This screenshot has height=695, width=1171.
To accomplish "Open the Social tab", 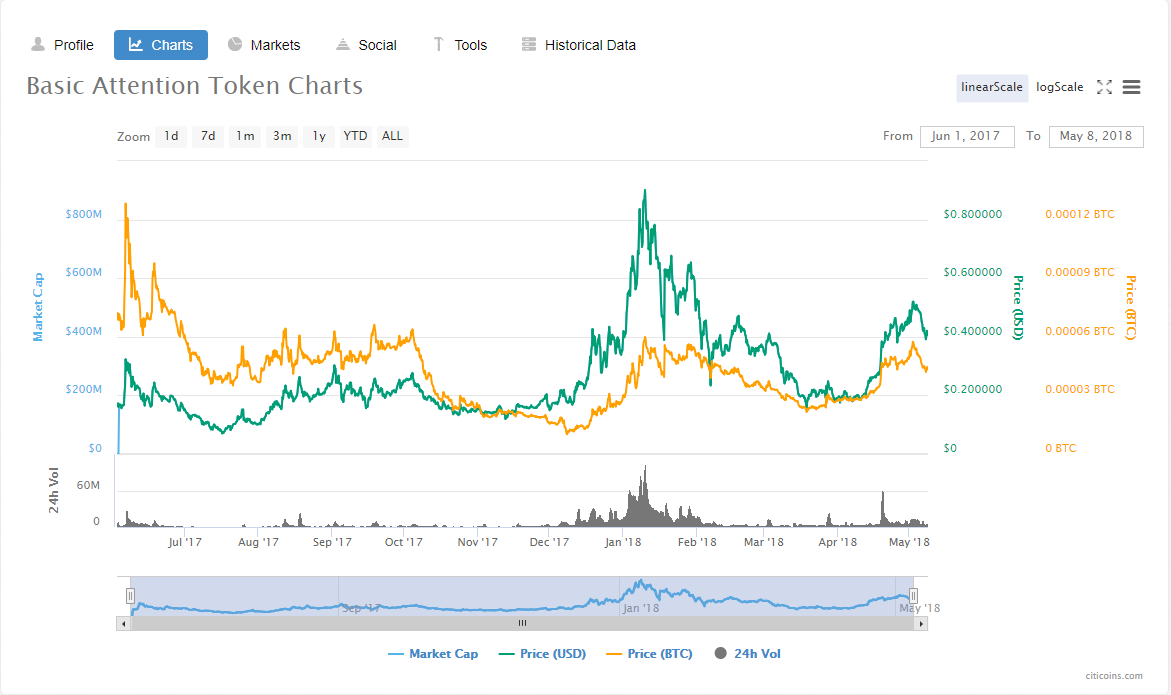I will click(x=366, y=45).
